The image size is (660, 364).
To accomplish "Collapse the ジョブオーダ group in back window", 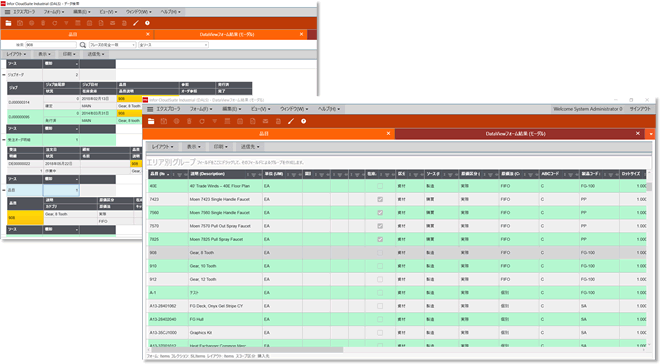I will click(4, 75).
